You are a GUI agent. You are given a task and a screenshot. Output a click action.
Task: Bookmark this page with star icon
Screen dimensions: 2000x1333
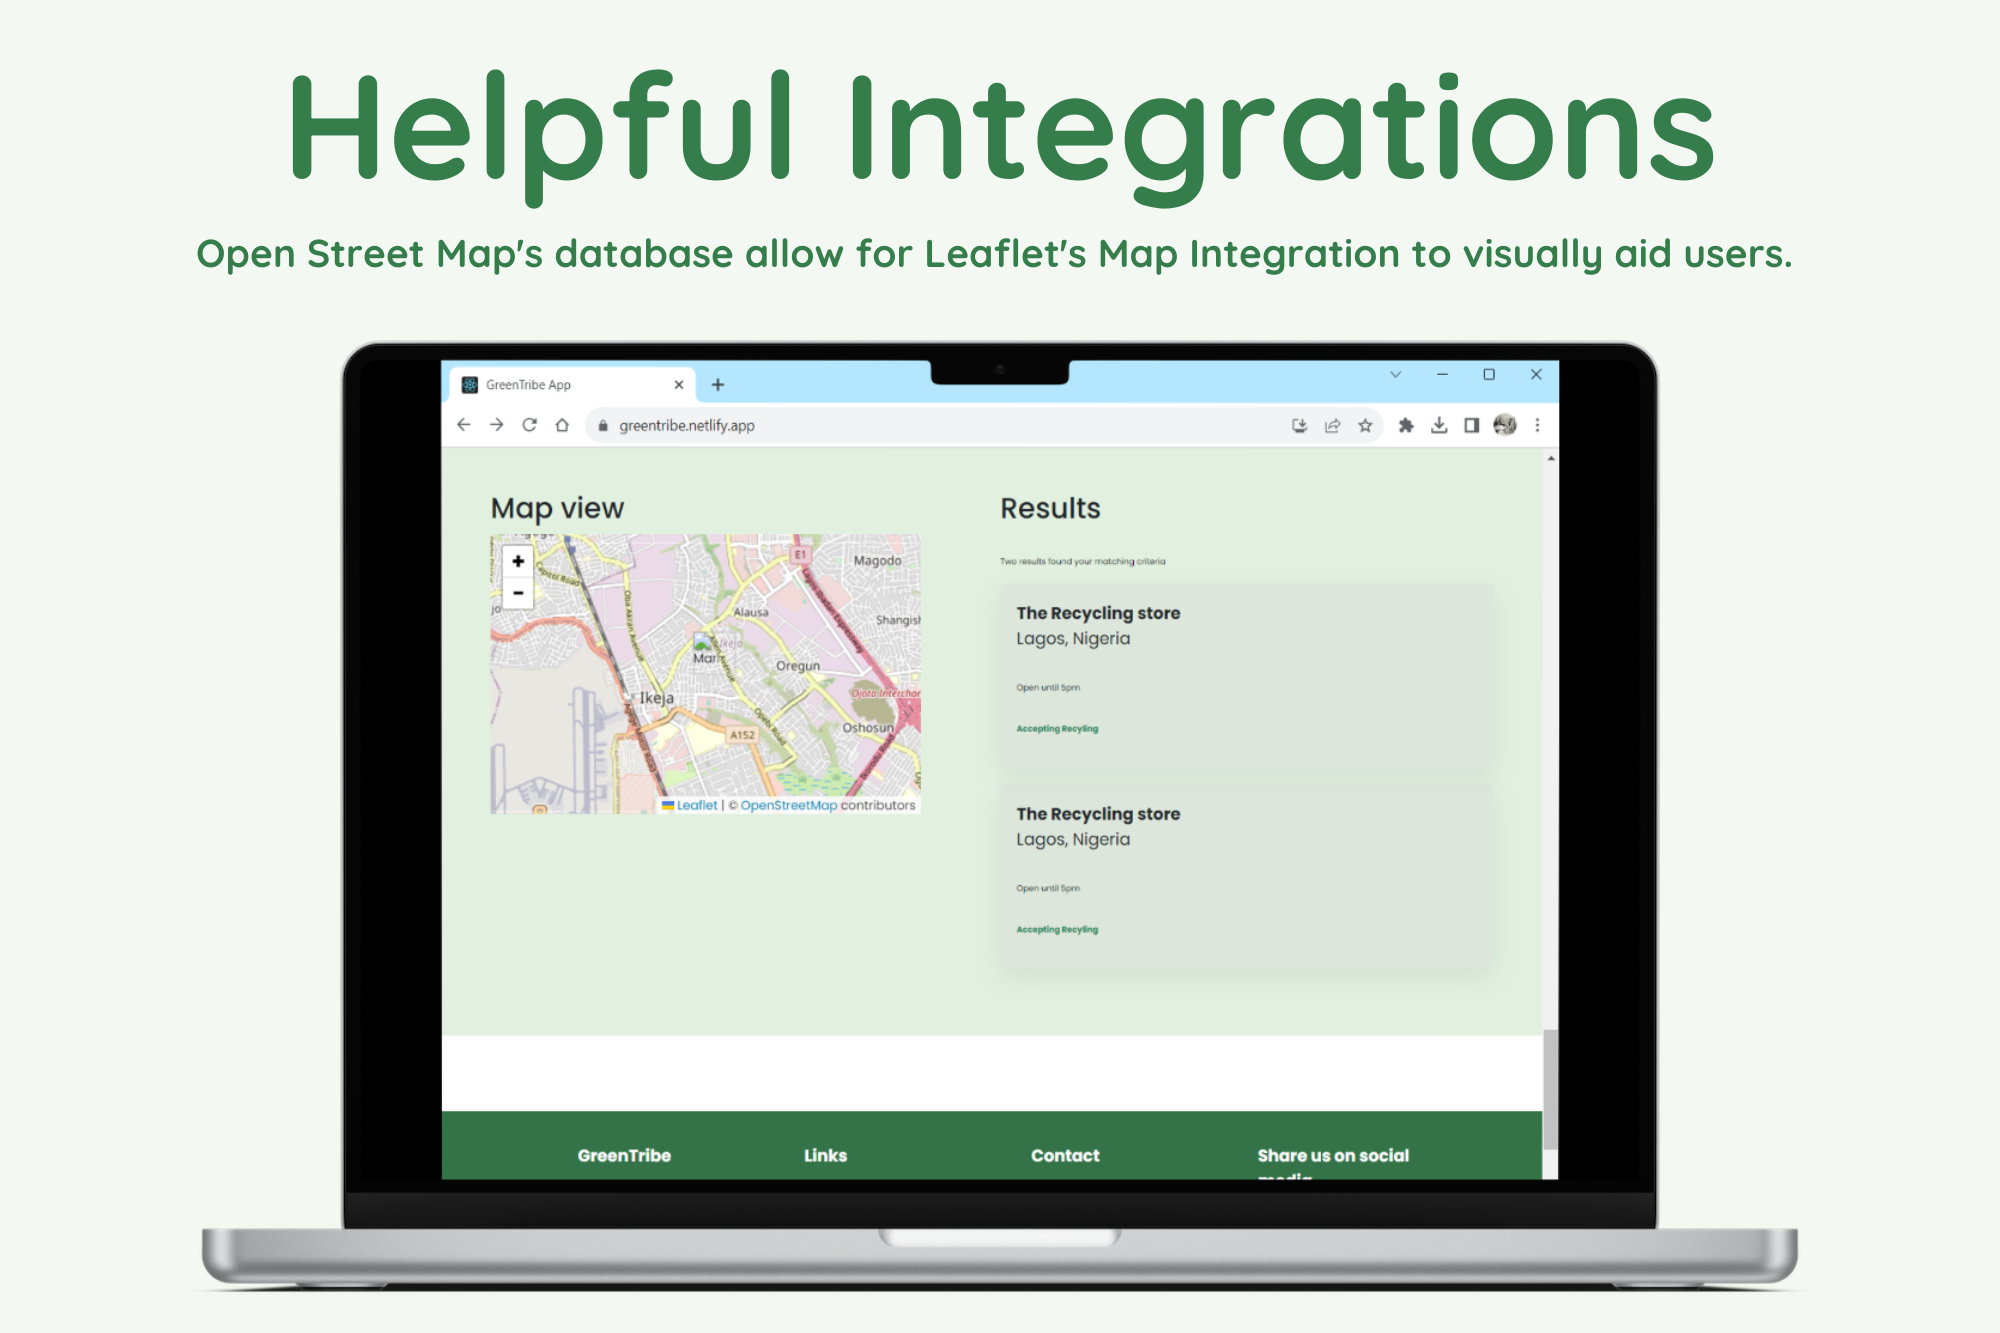[1365, 426]
